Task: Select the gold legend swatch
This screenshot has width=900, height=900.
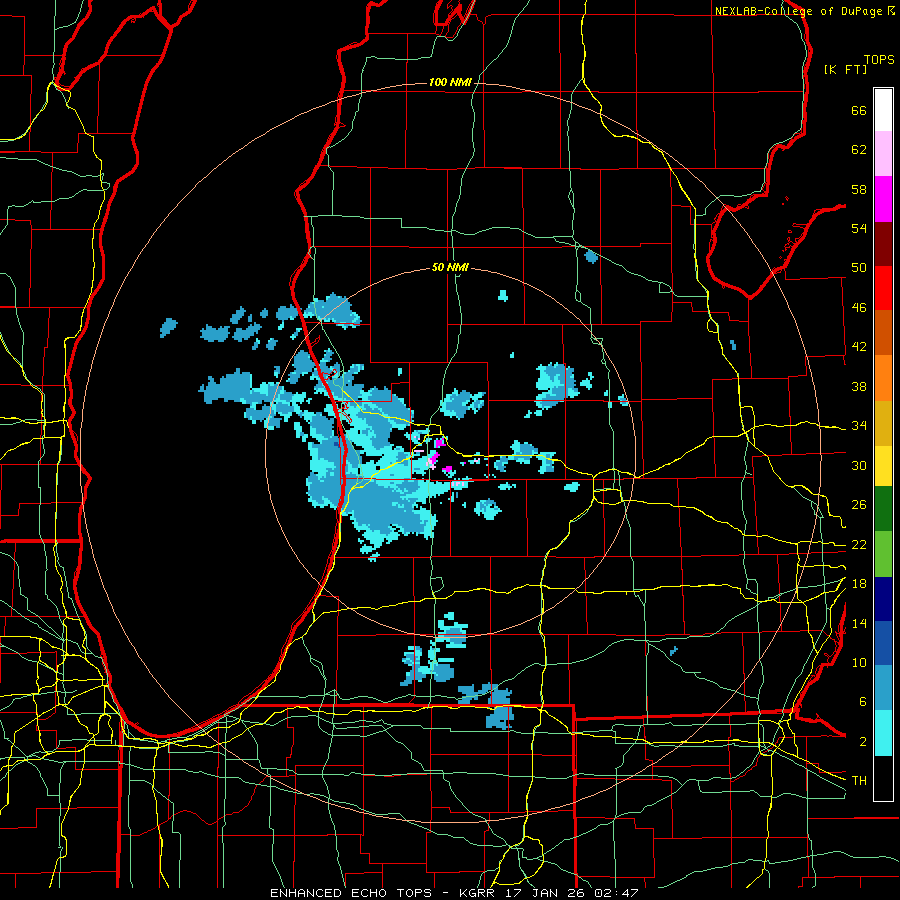Action: click(x=883, y=423)
